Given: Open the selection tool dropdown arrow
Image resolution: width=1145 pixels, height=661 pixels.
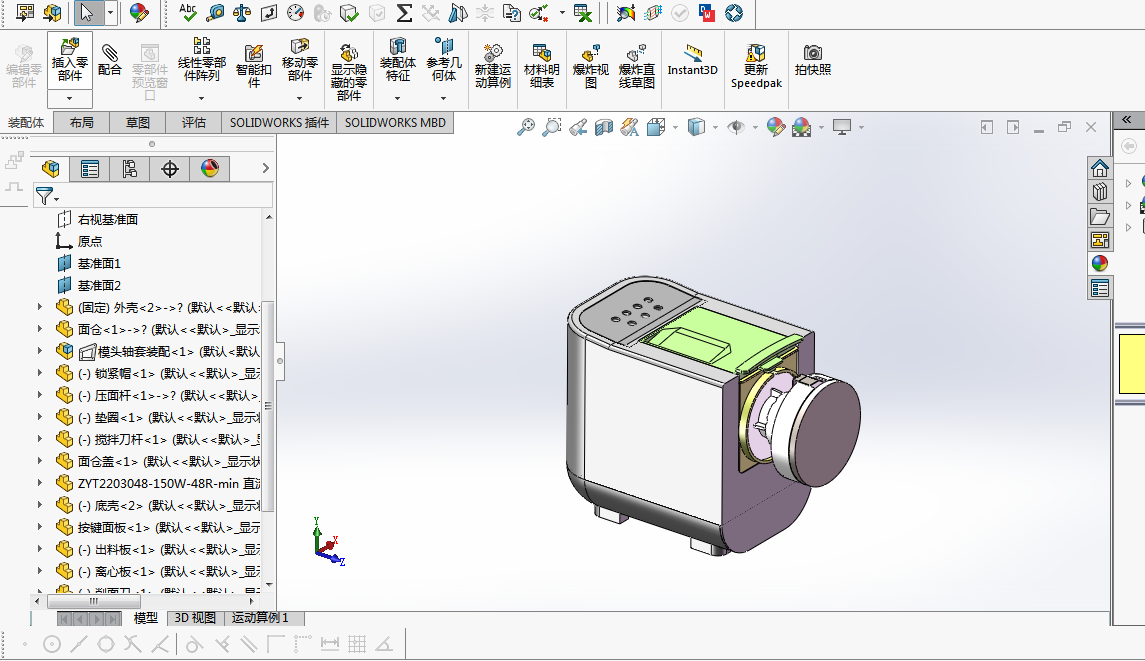Looking at the screenshot, I should [110, 12].
